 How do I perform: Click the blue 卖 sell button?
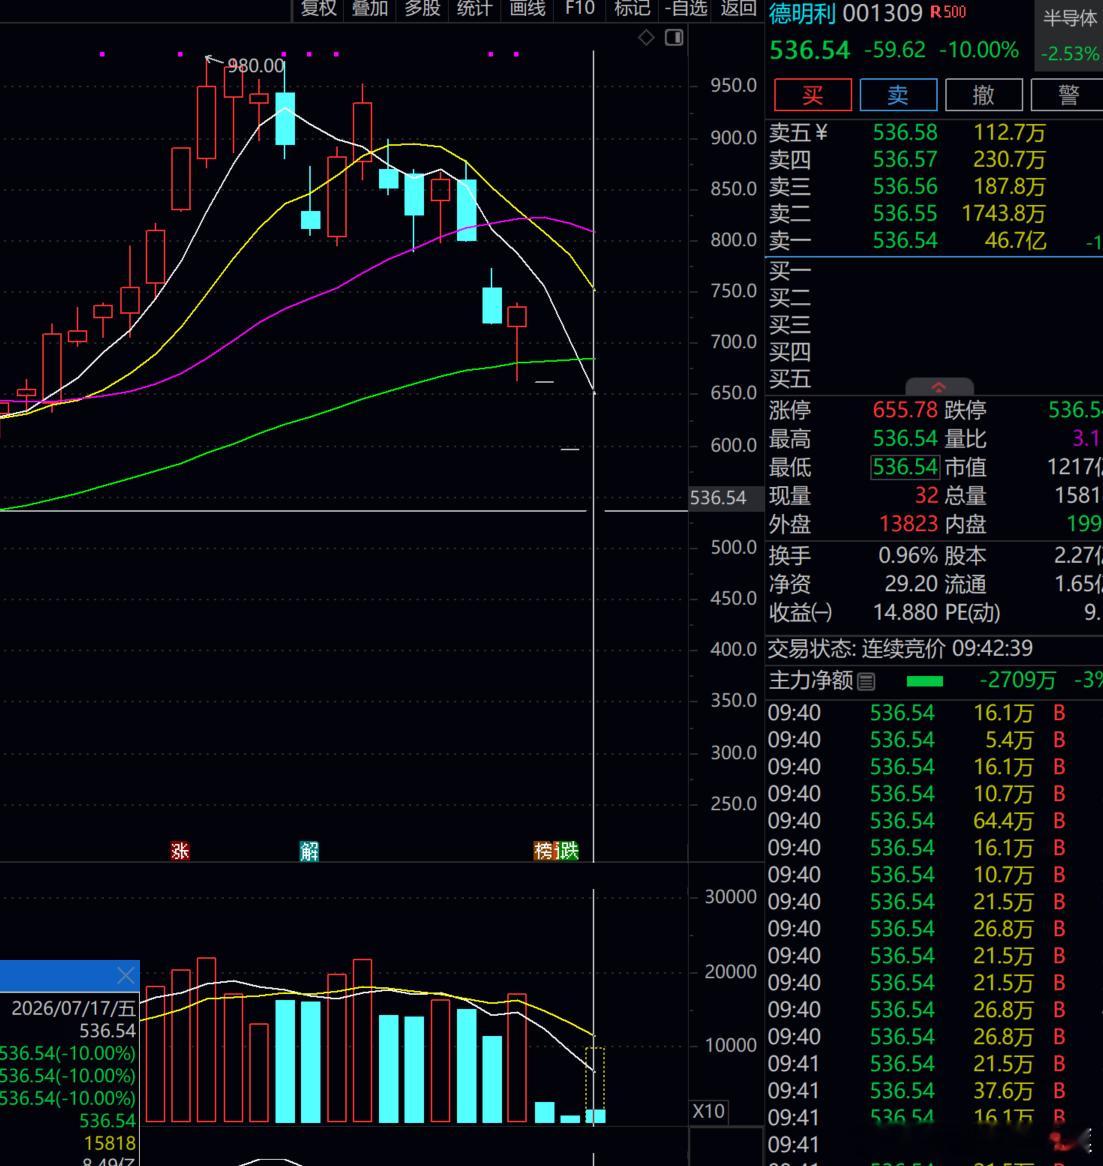pos(898,95)
